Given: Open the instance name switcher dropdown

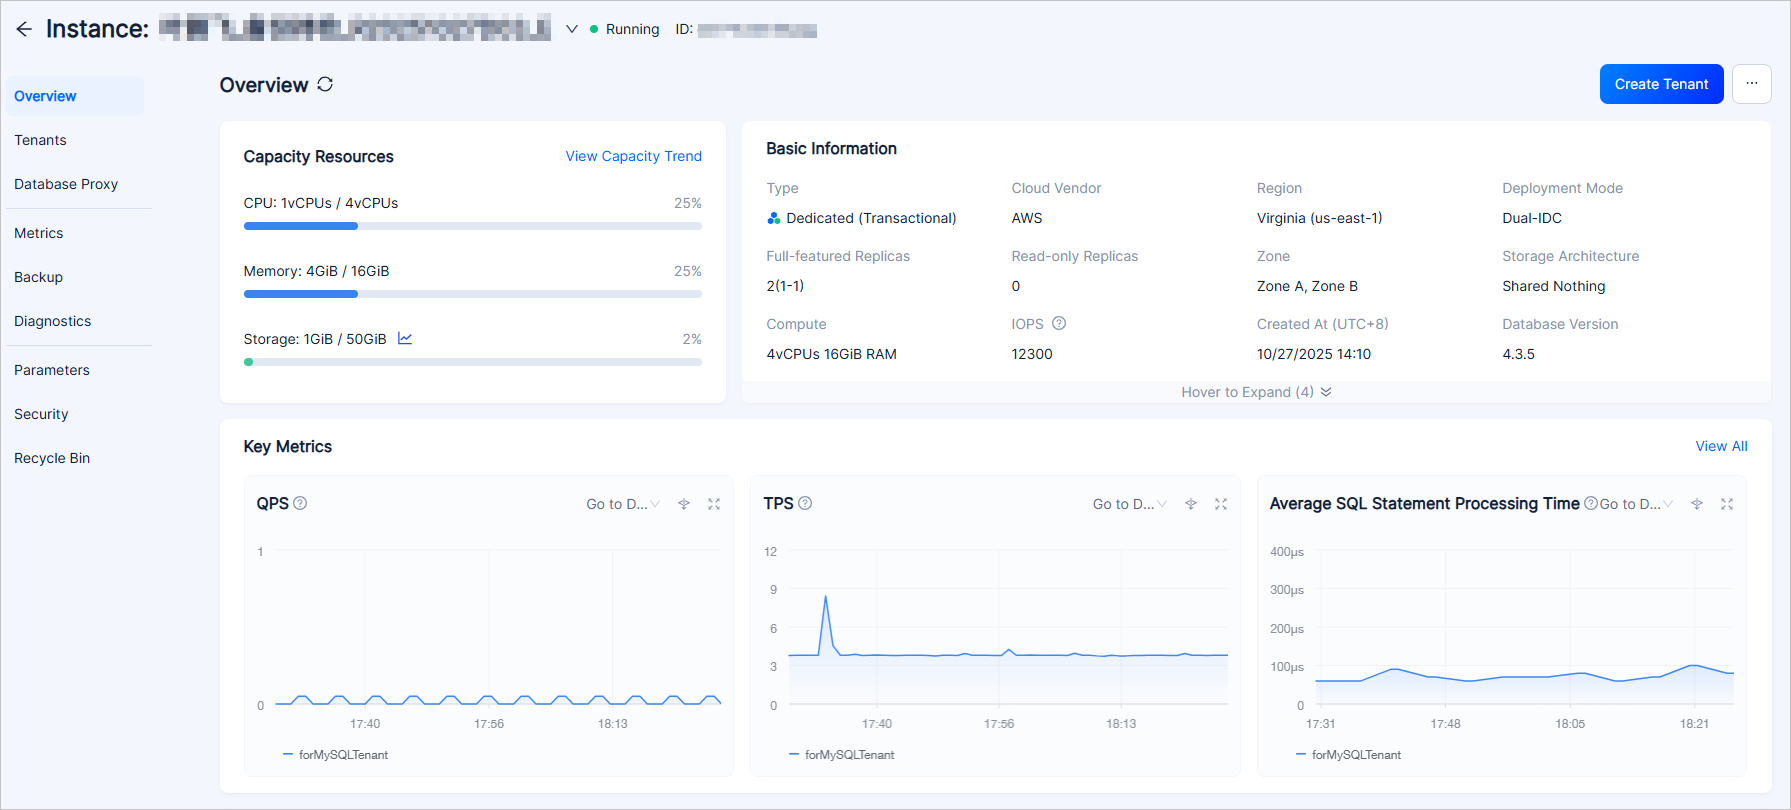Looking at the screenshot, I should (x=572, y=29).
